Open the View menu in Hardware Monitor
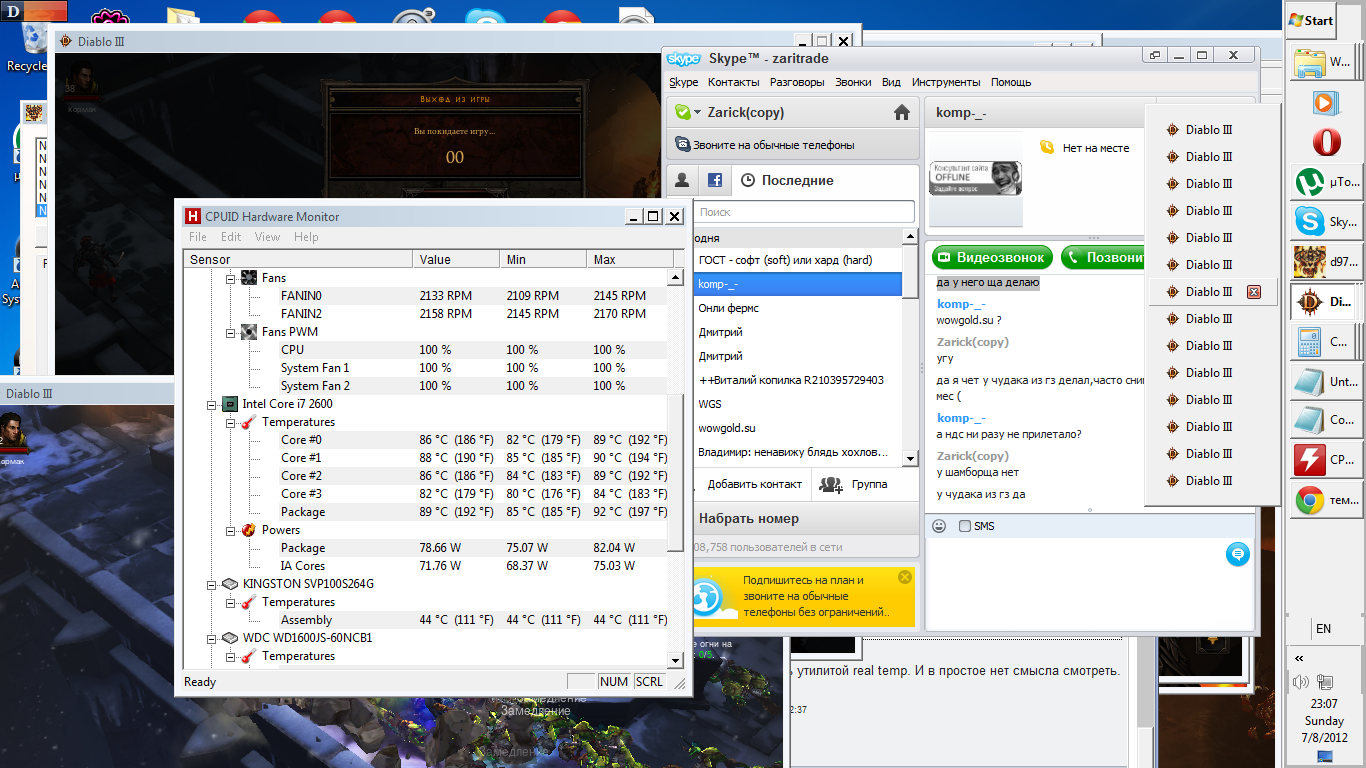 (x=267, y=237)
